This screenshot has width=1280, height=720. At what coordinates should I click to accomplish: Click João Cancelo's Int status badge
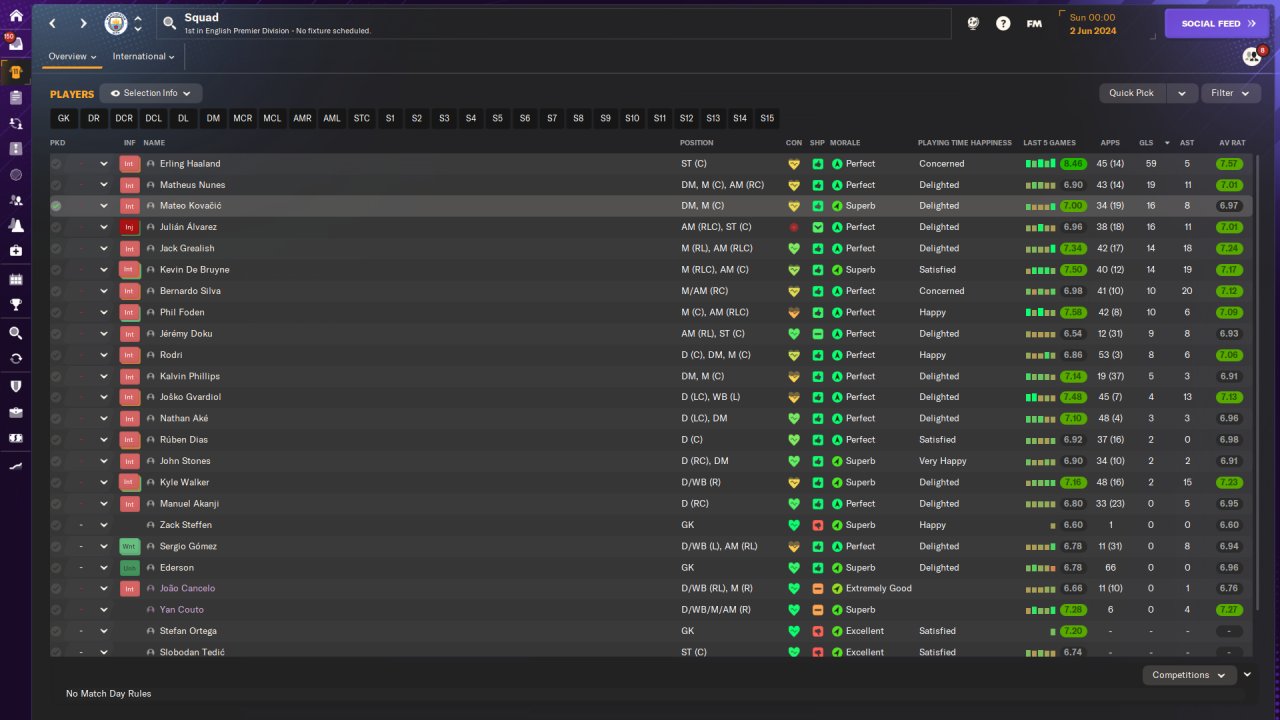click(x=129, y=588)
